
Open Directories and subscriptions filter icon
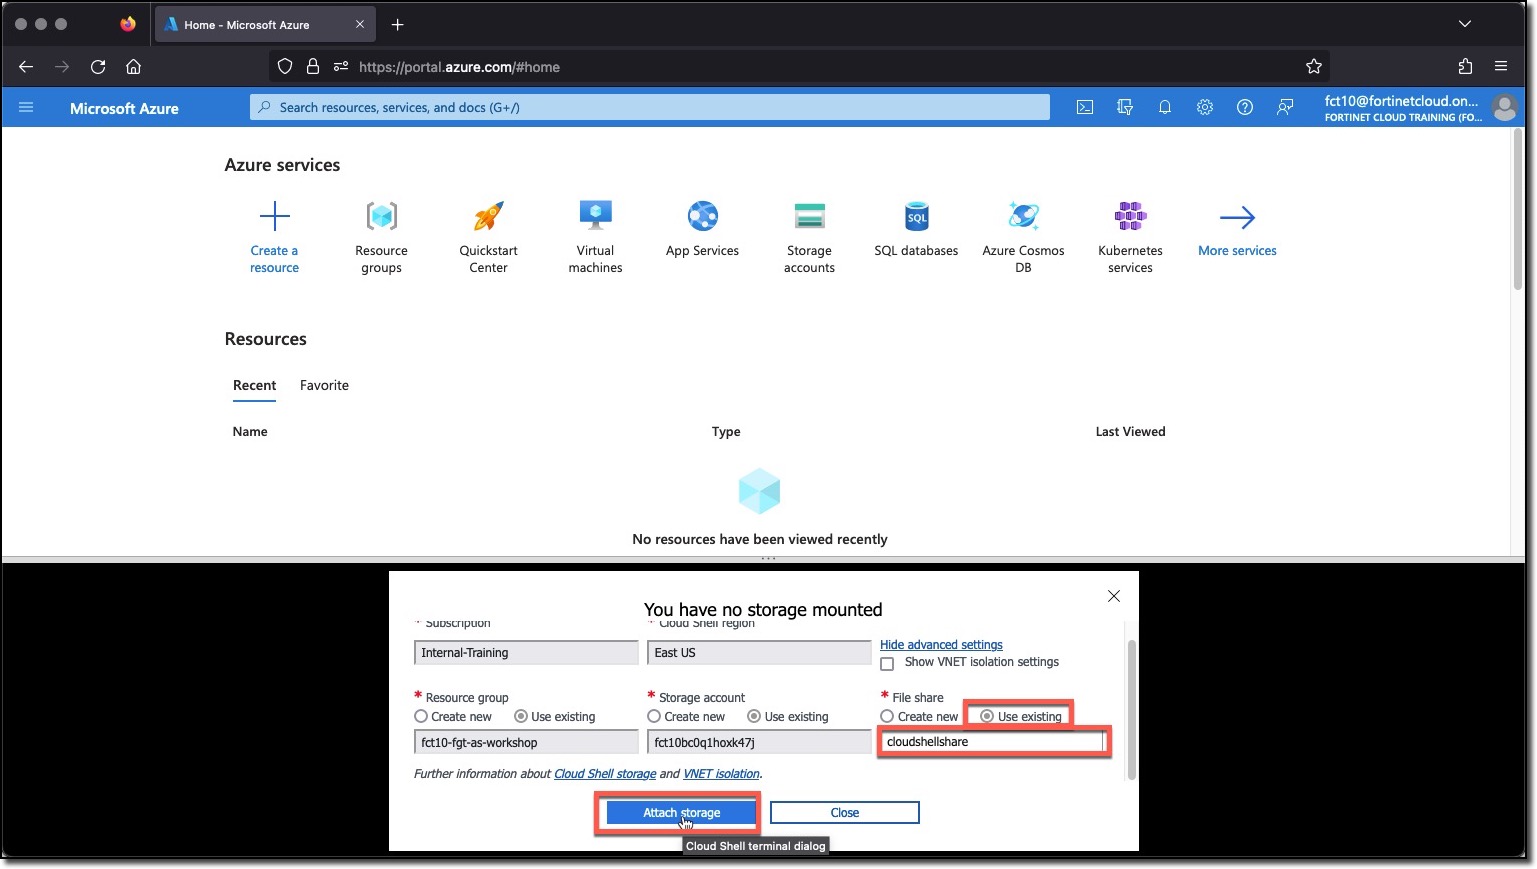pyautogui.click(x=1125, y=107)
